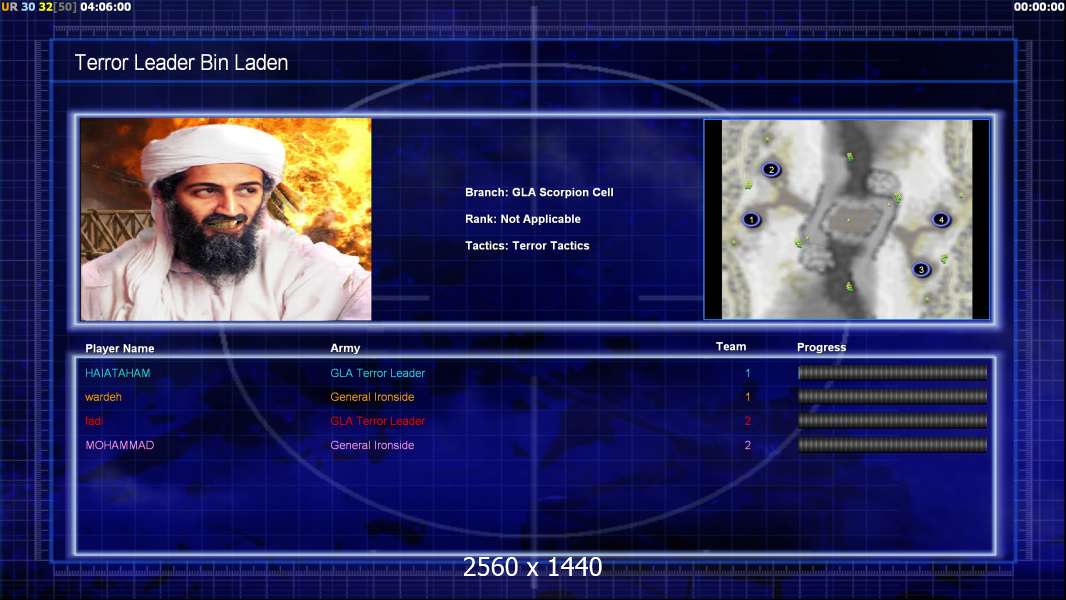
Task: Click start position marker 1 on the minimap
Action: point(751,219)
